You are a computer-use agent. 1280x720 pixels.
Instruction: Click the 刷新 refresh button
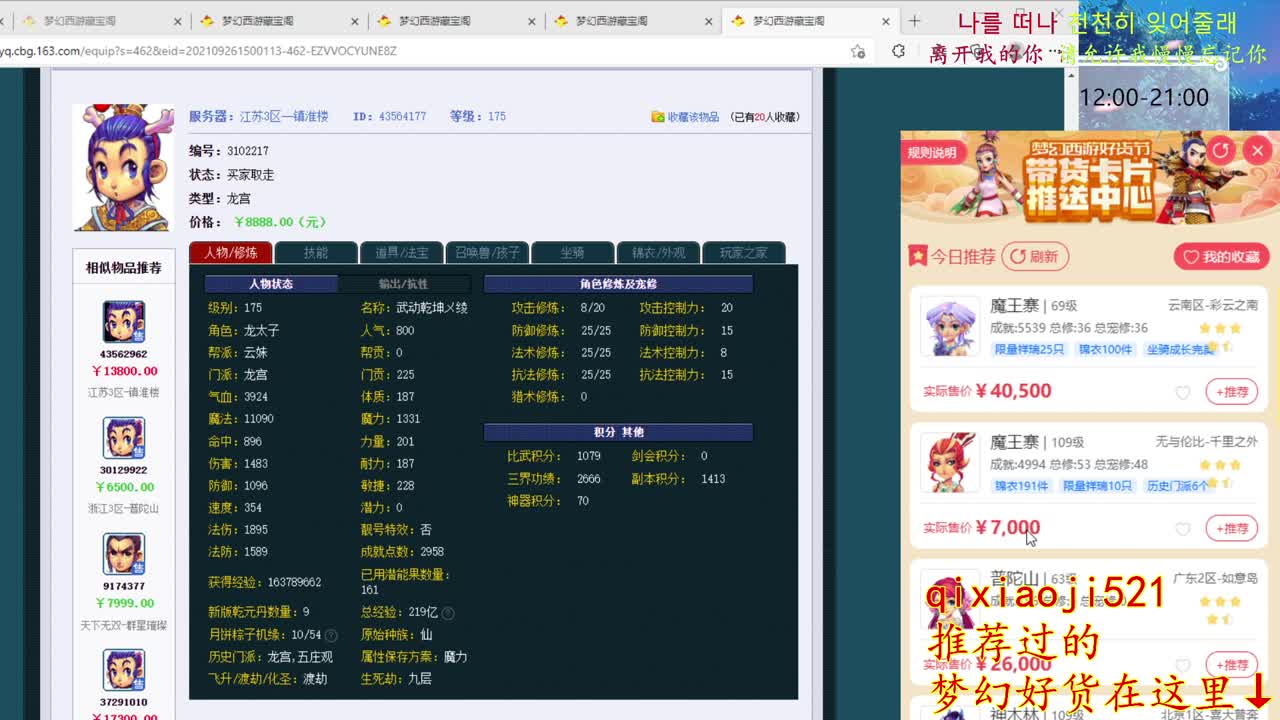[x=1035, y=257]
